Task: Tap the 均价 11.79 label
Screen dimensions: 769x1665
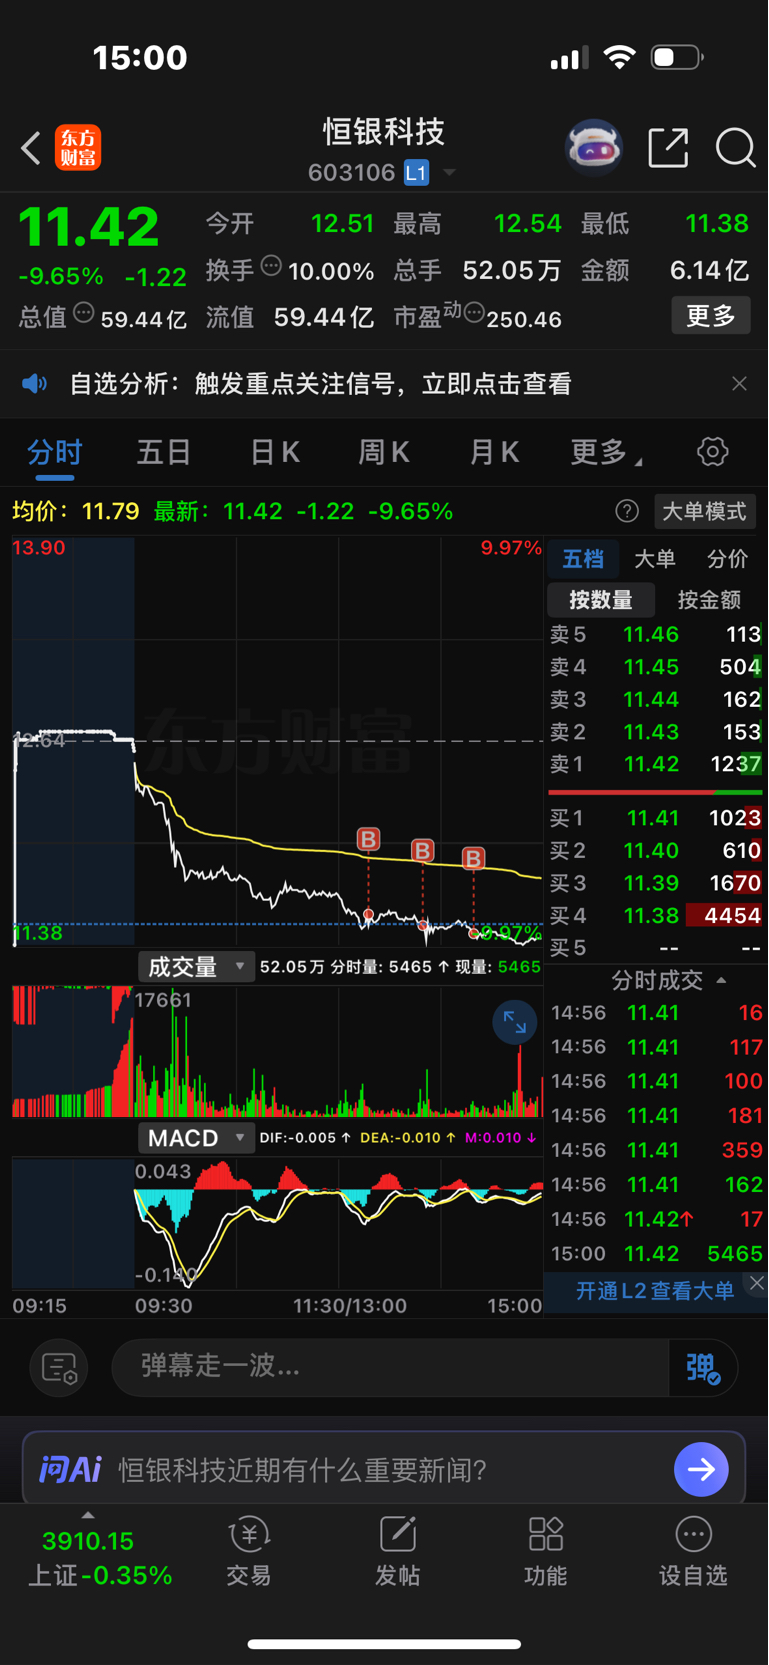Action: click(x=76, y=512)
